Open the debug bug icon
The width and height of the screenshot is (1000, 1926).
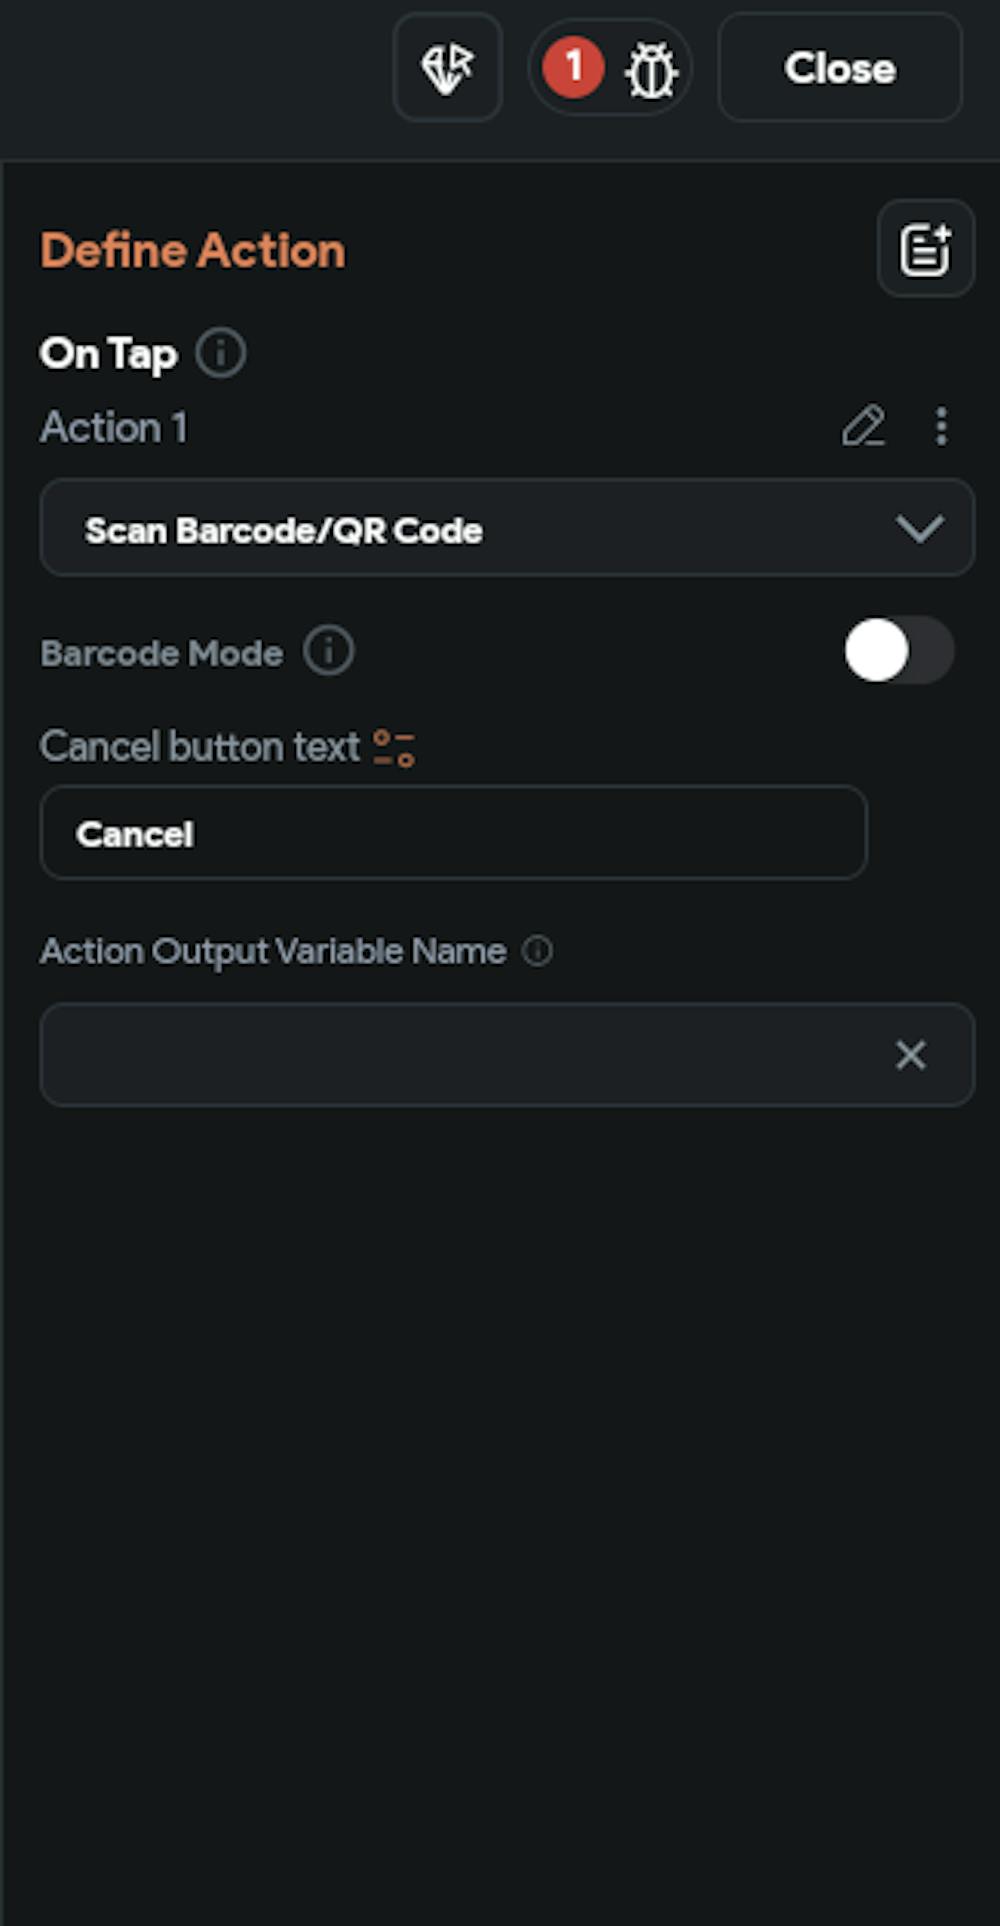pyautogui.click(x=651, y=70)
